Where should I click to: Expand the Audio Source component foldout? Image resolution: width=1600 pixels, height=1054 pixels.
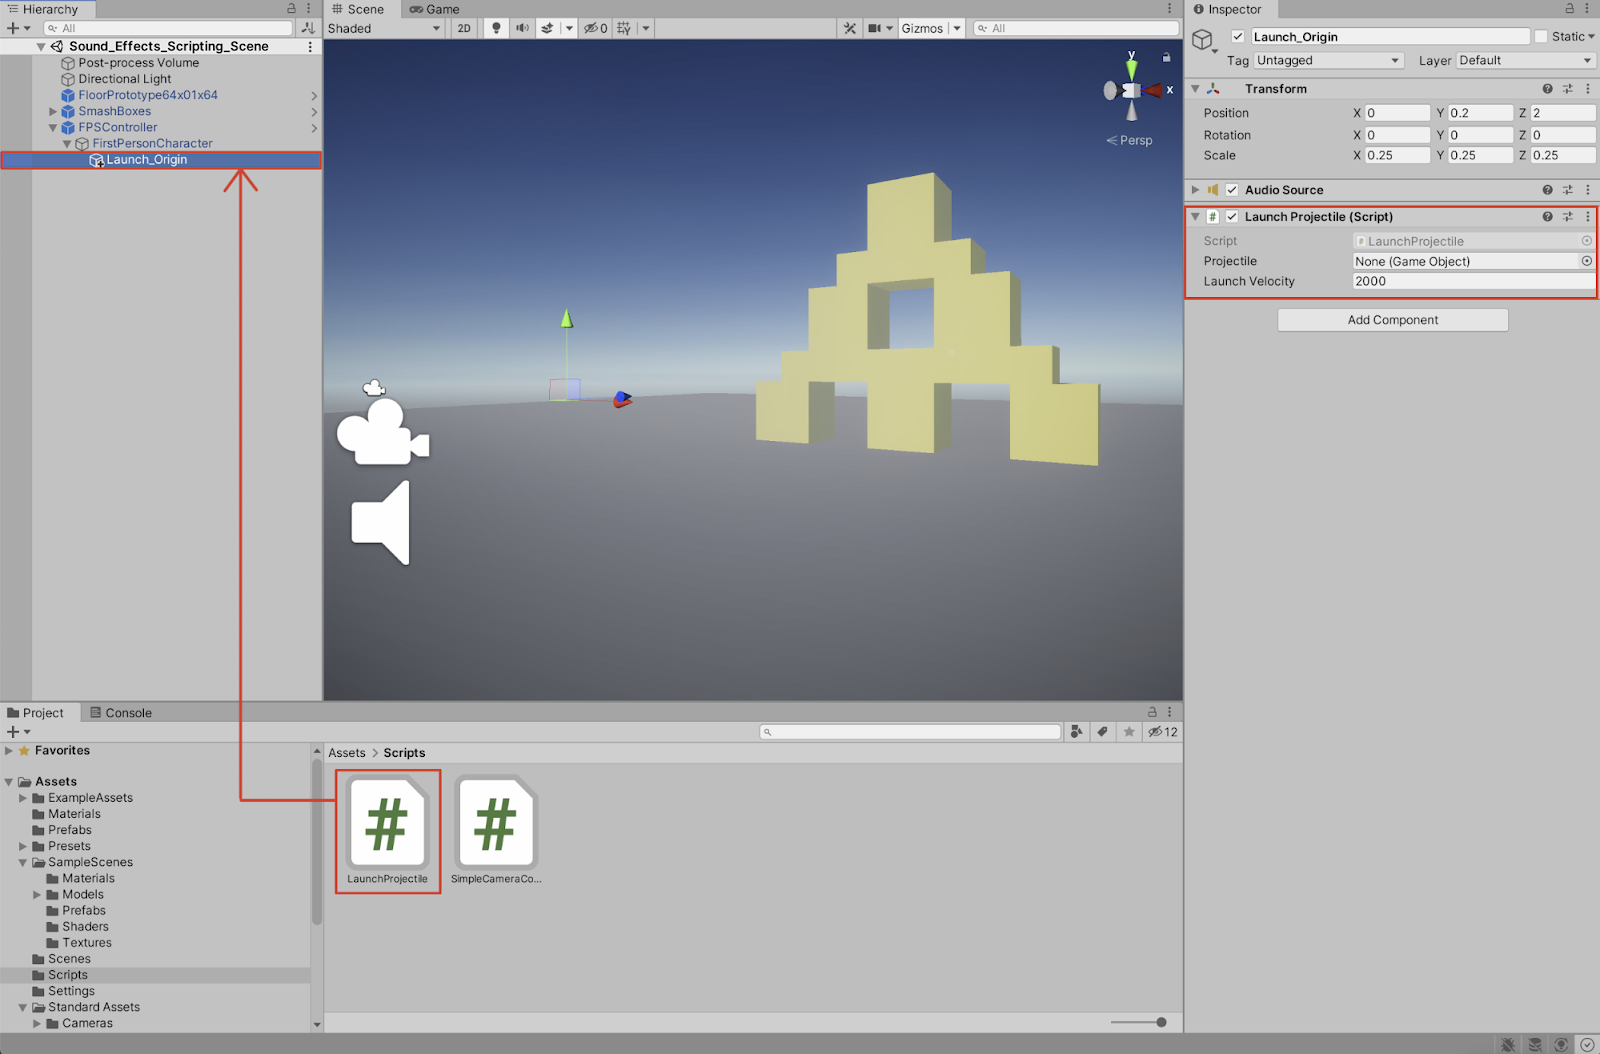coord(1195,190)
